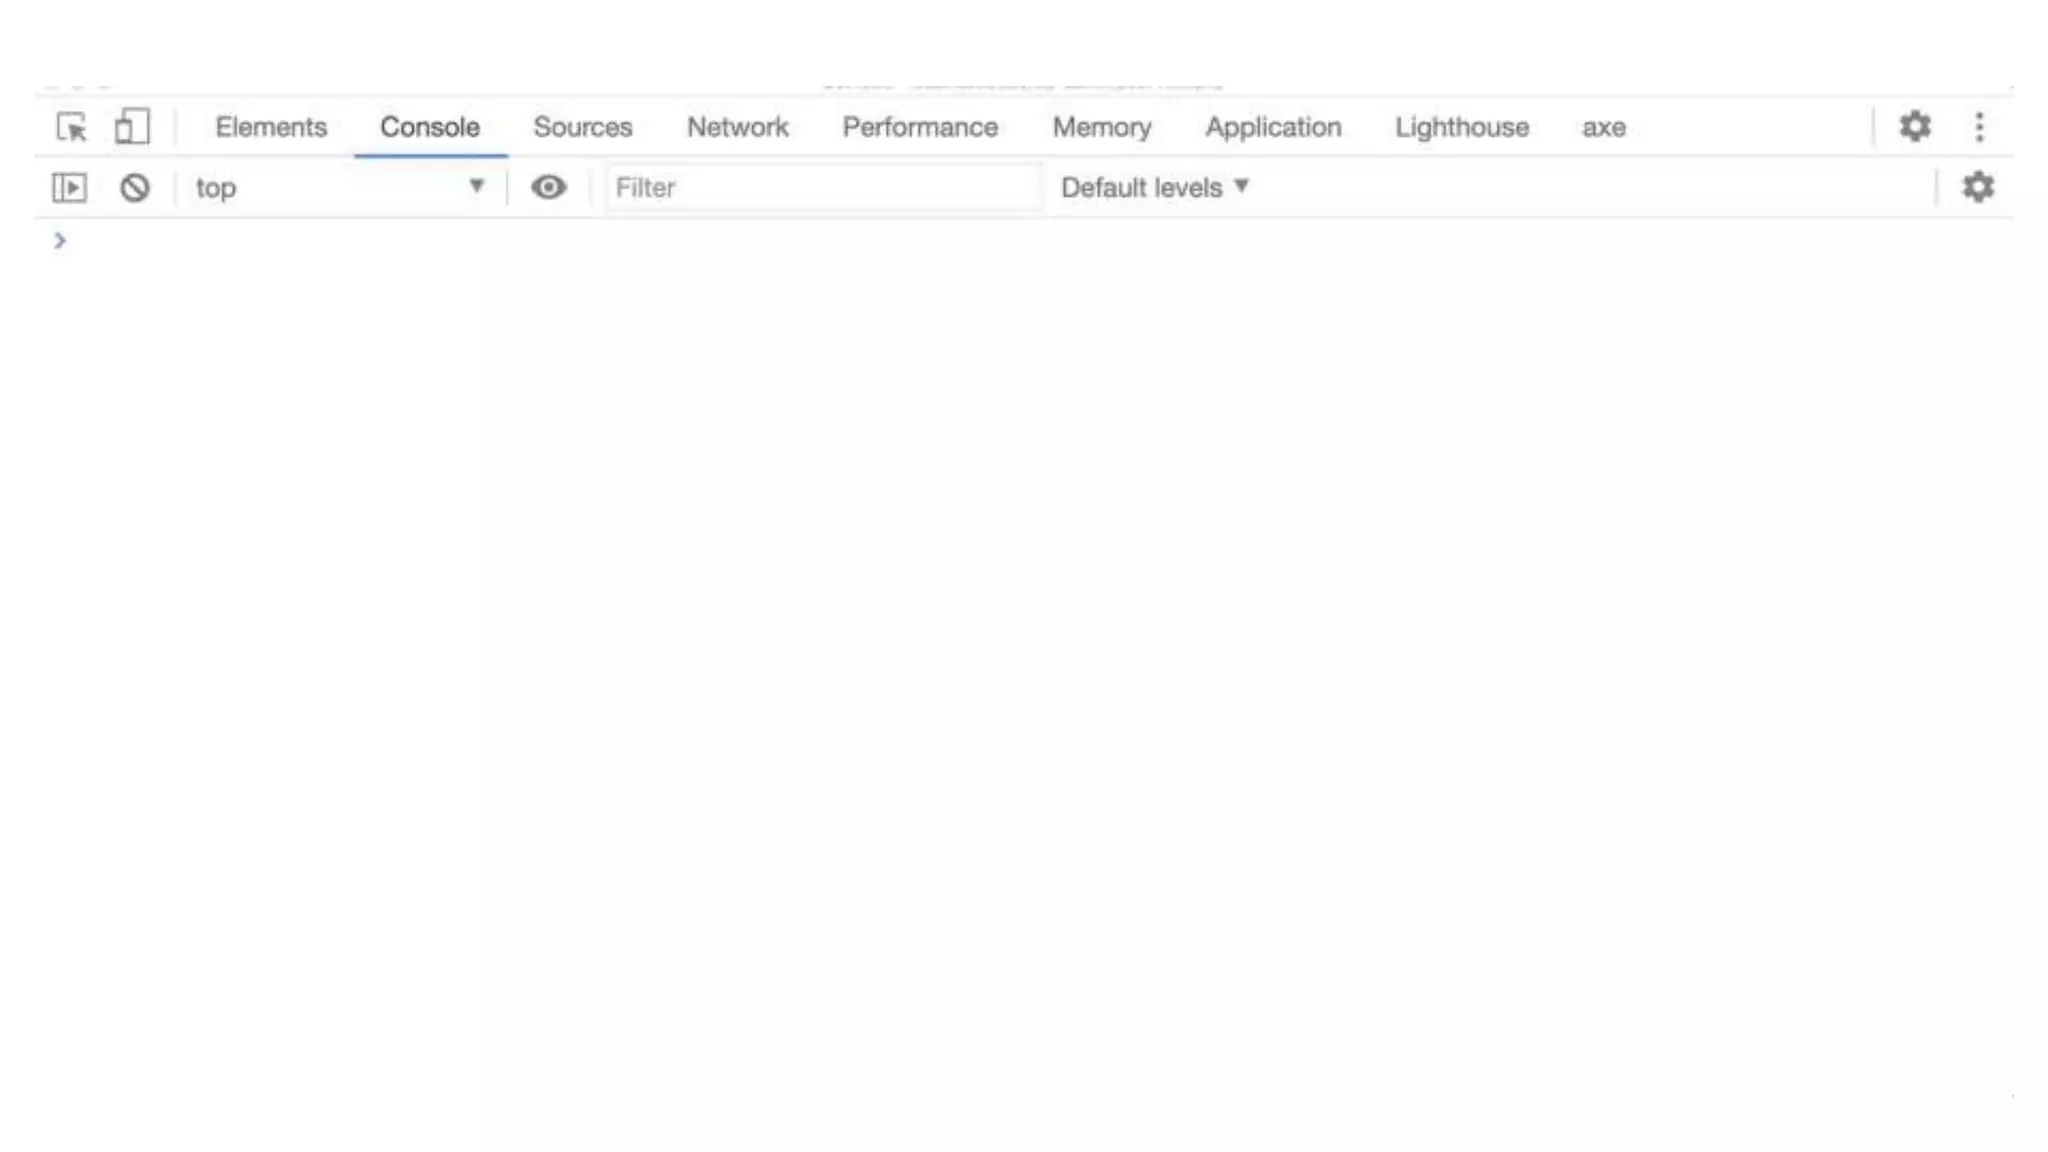Open the console settings gear icon
The image size is (2048, 1152).
[x=1977, y=187]
